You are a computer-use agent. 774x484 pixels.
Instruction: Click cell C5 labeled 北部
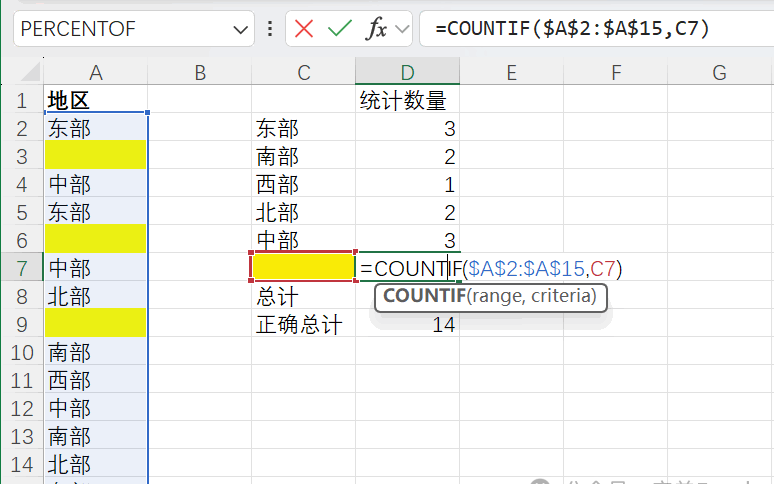click(304, 213)
